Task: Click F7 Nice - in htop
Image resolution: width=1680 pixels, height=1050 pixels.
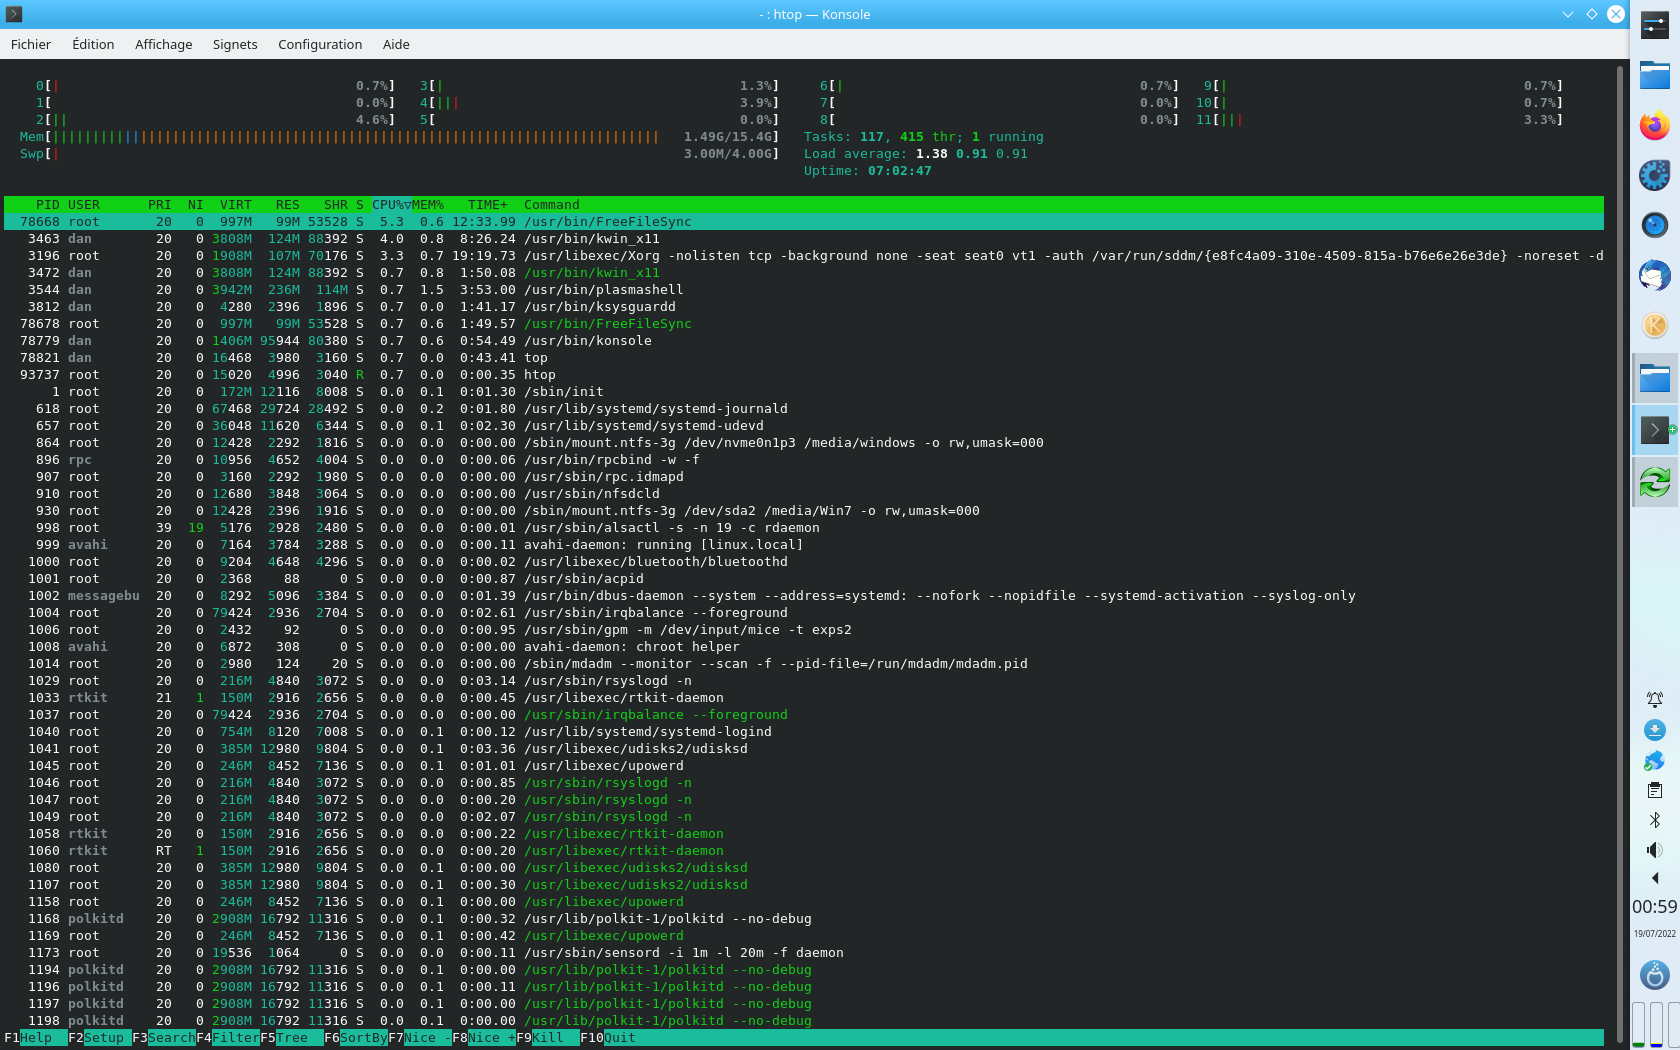Action: 420,1038
